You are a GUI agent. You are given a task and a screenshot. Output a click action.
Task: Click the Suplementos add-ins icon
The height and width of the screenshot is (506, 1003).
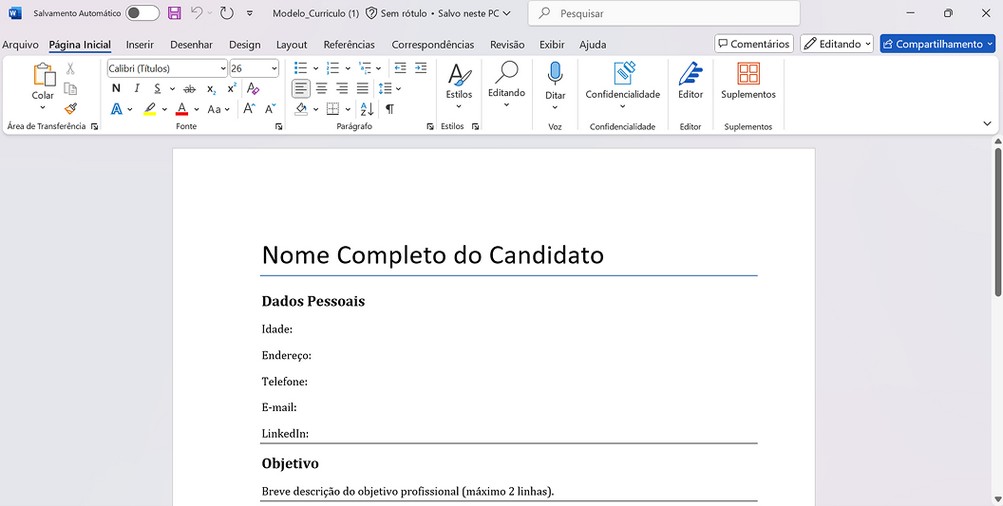pyautogui.click(x=748, y=80)
